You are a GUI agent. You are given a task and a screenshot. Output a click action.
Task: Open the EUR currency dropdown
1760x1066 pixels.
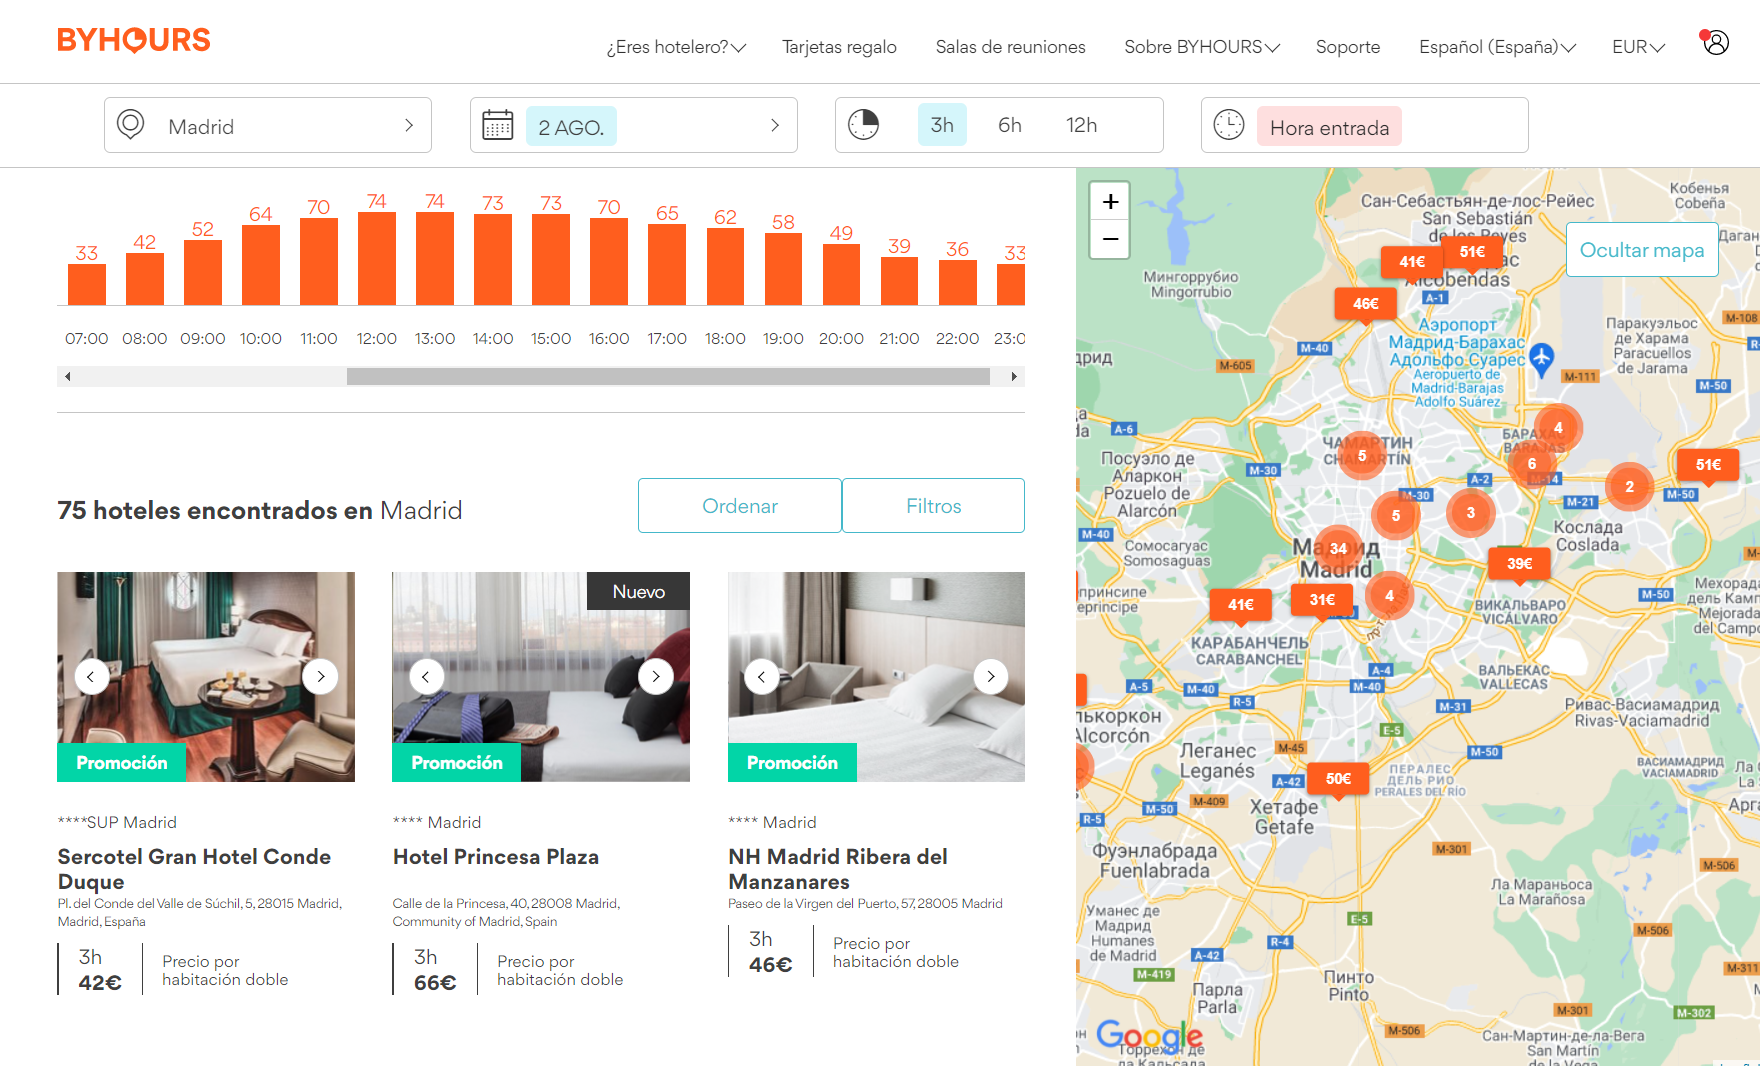tap(1639, 47)
